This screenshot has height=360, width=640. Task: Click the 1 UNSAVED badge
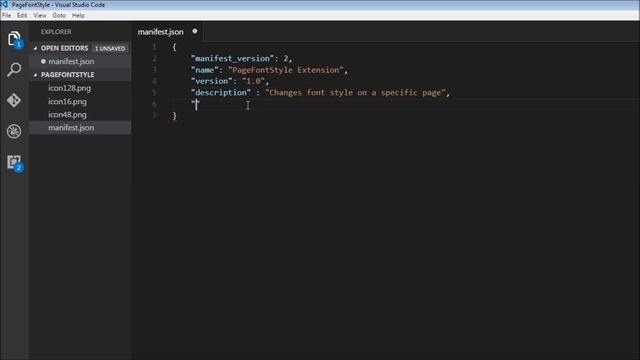tap(110, 48)
